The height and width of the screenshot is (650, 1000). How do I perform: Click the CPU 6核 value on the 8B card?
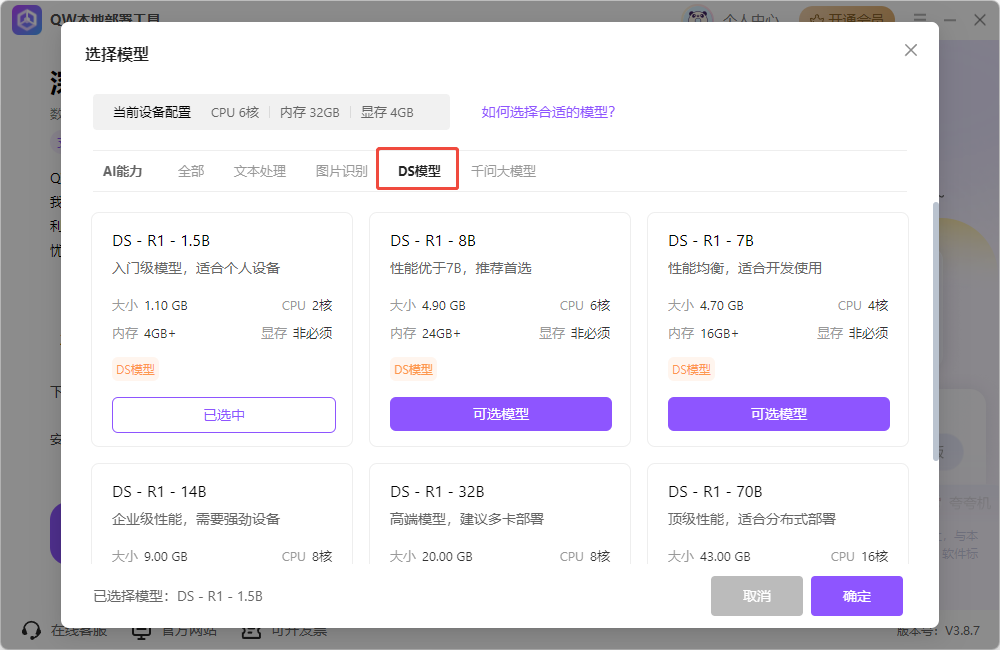click(585, 306)
